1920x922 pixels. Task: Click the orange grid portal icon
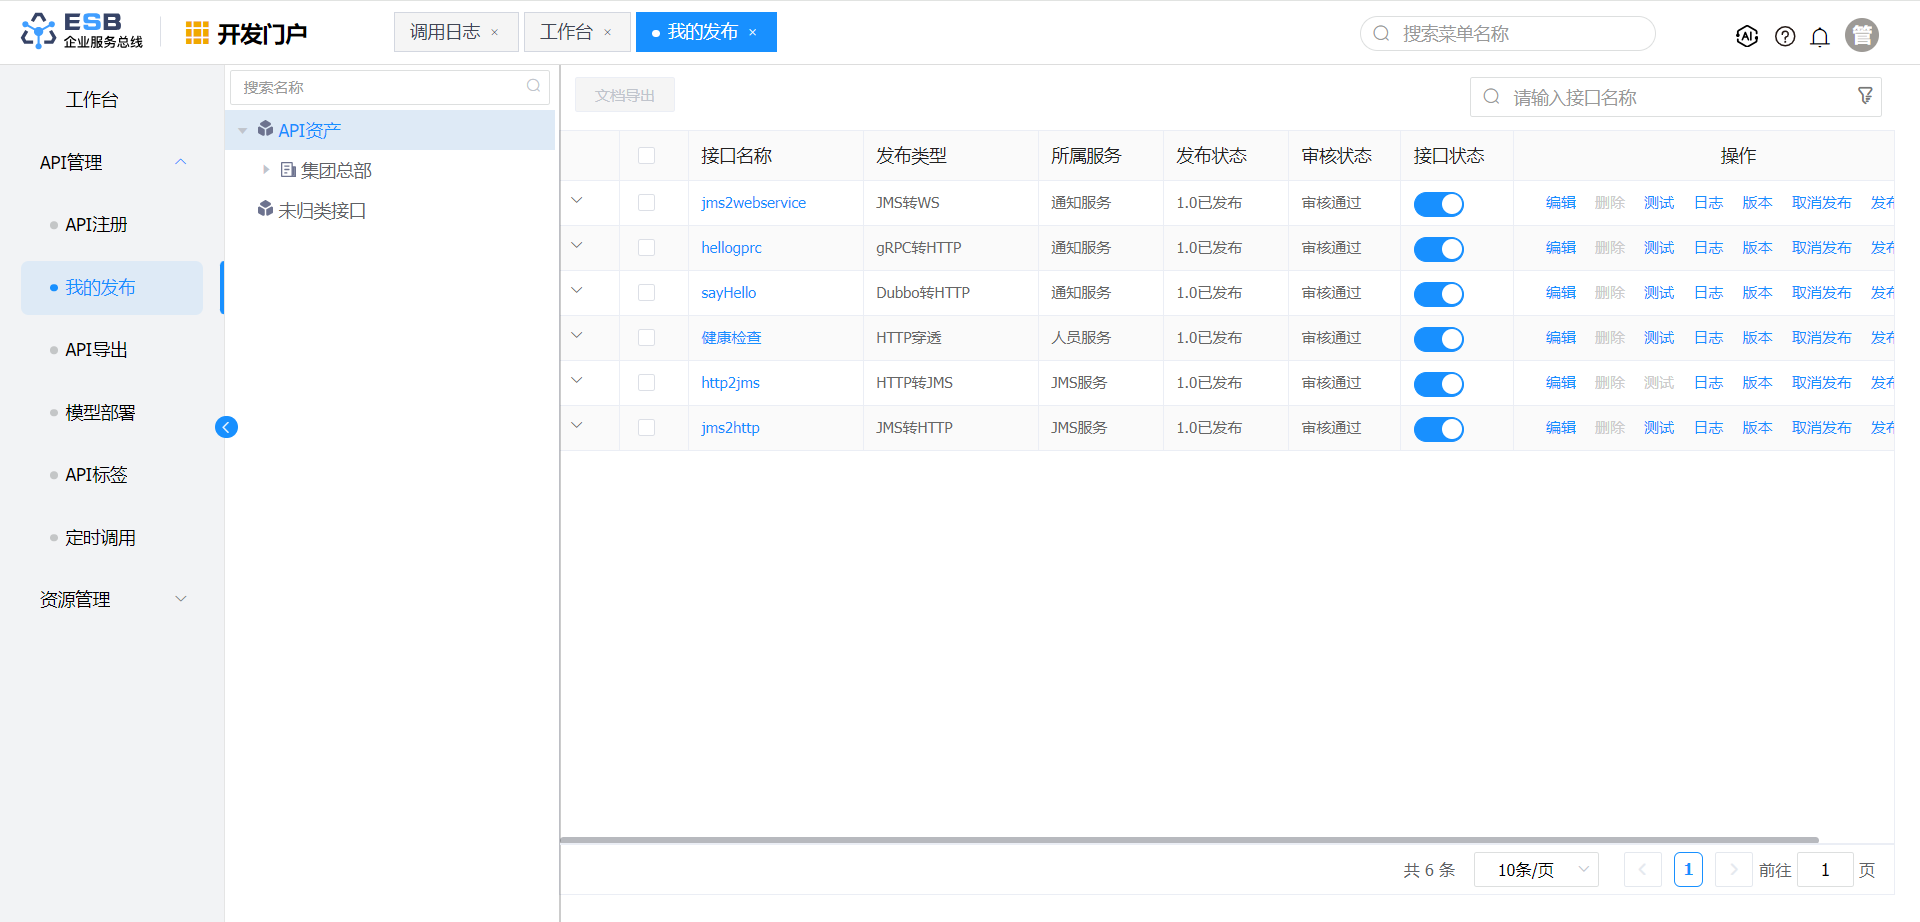(197, 33)
